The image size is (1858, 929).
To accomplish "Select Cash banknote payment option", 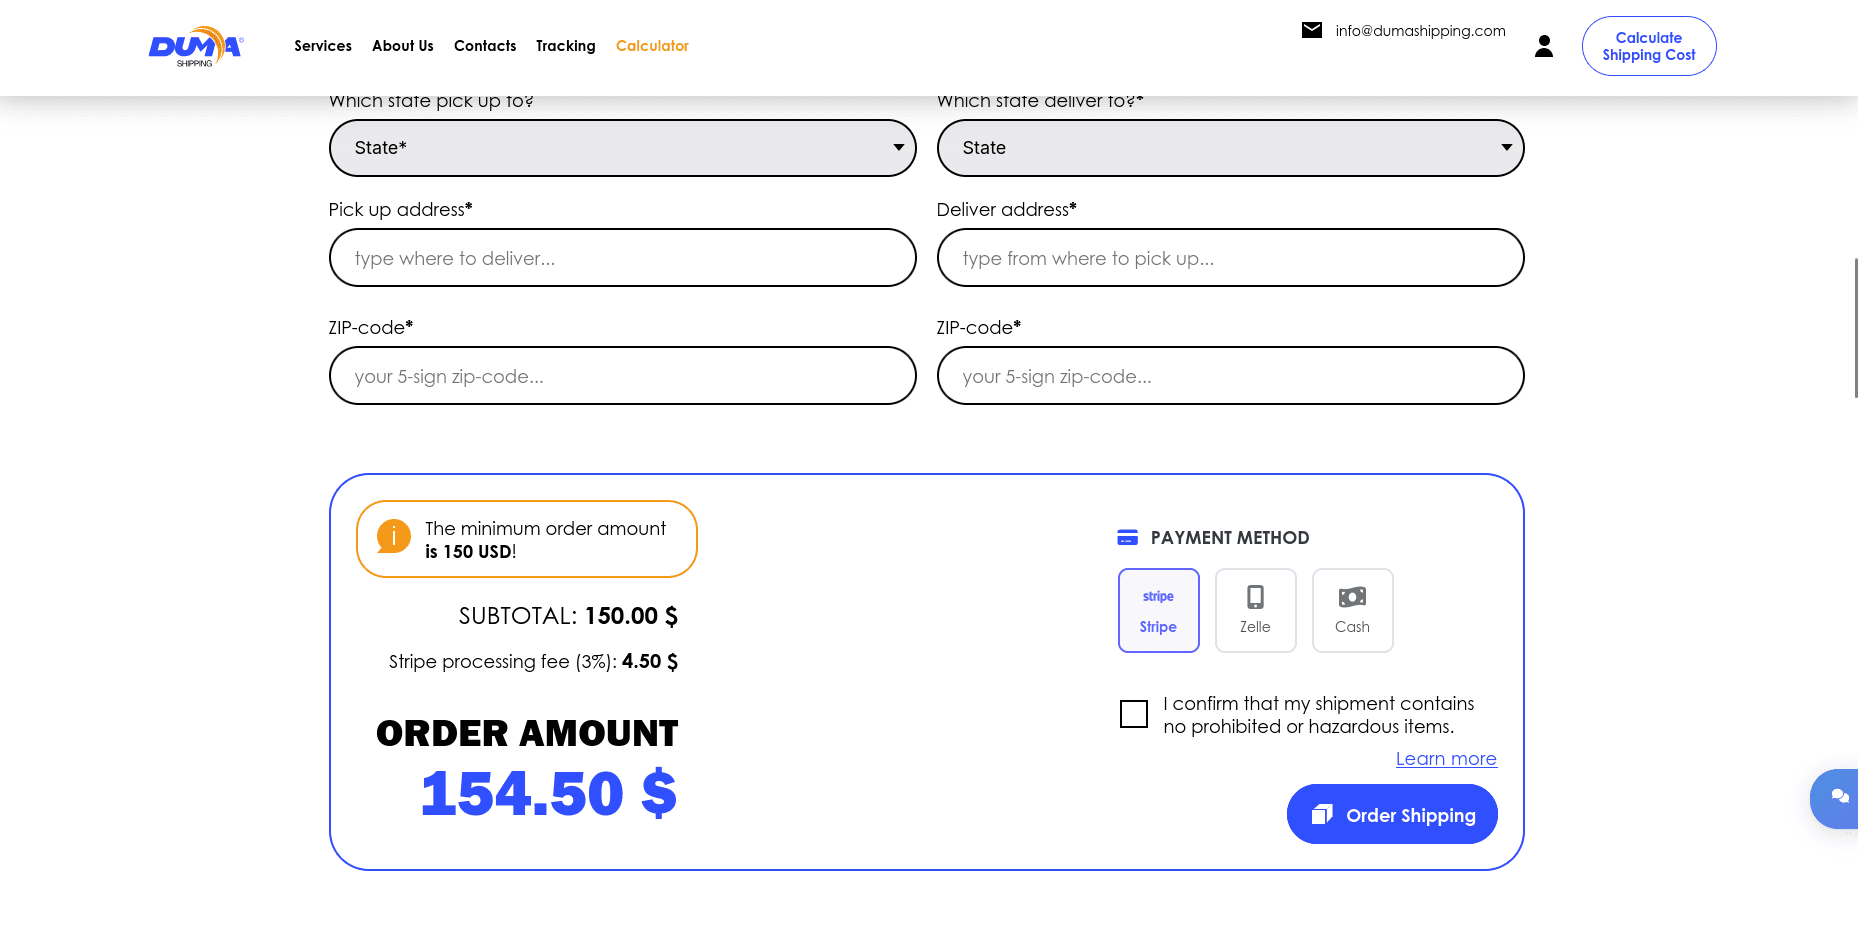I will [x=1352, y=610].
